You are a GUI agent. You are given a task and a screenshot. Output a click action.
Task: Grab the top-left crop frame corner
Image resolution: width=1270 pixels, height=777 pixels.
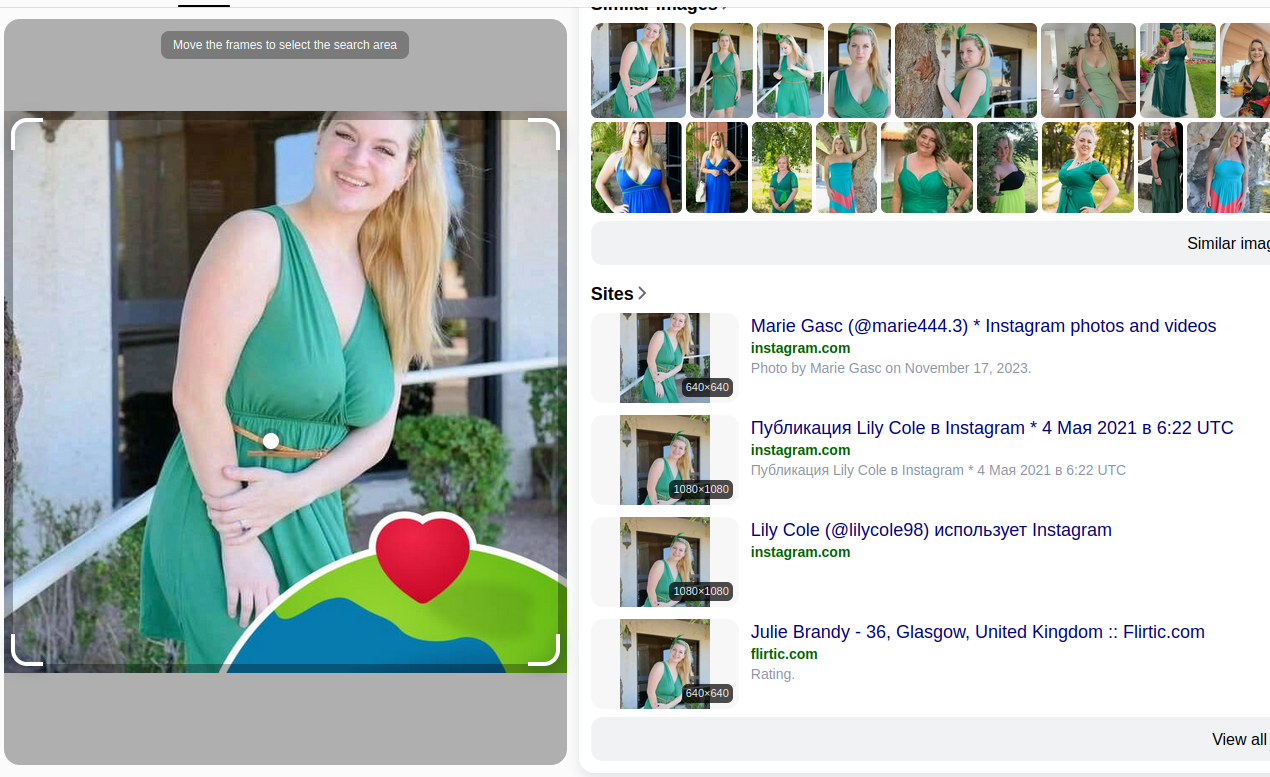coord(27,134)
